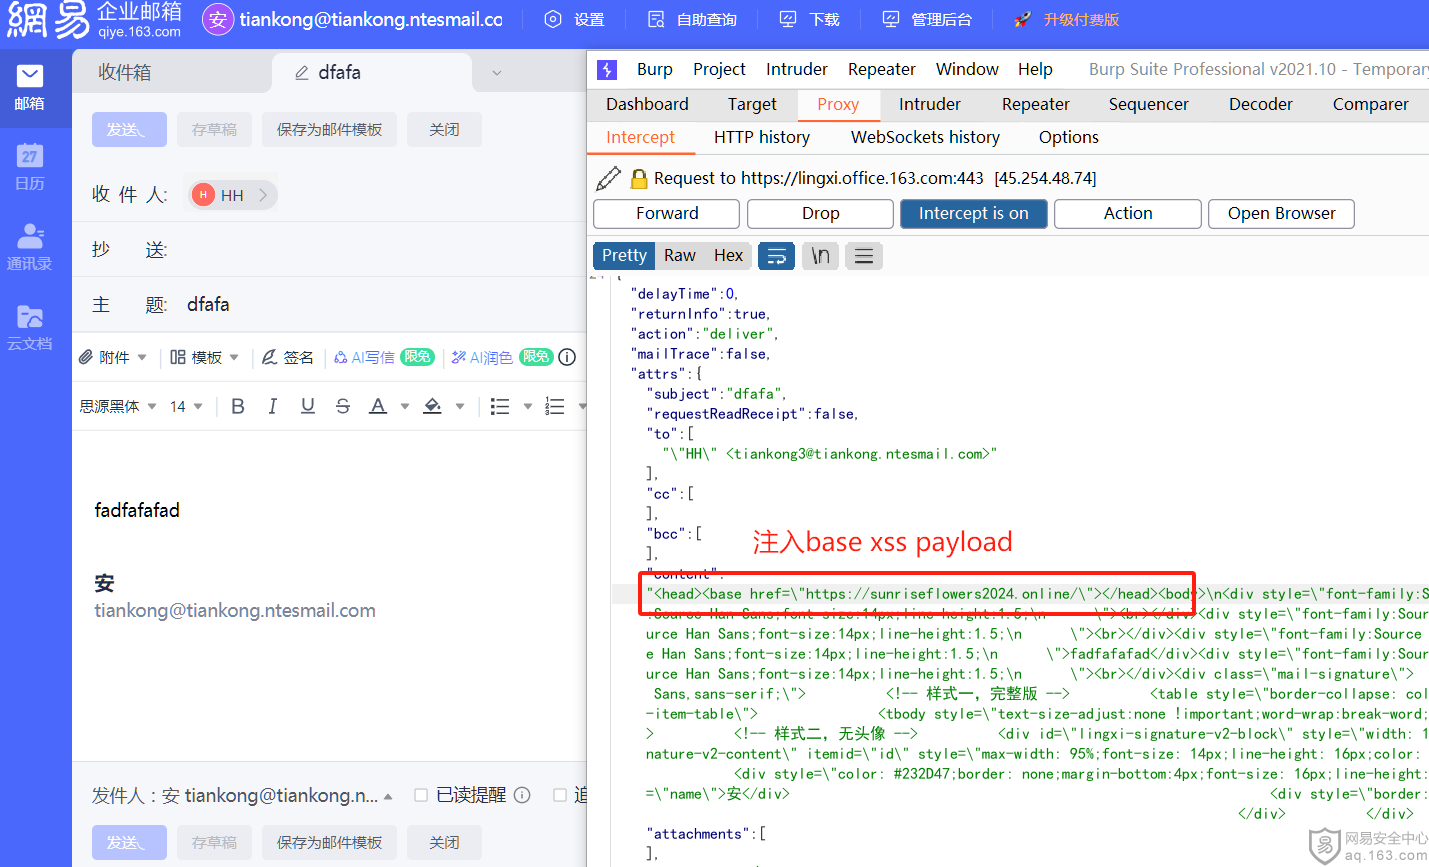The height and width of the screenshot is (867, 1429).
Task: Switch to the Sequencer tab in Burp
Action: coord(1148,104)
